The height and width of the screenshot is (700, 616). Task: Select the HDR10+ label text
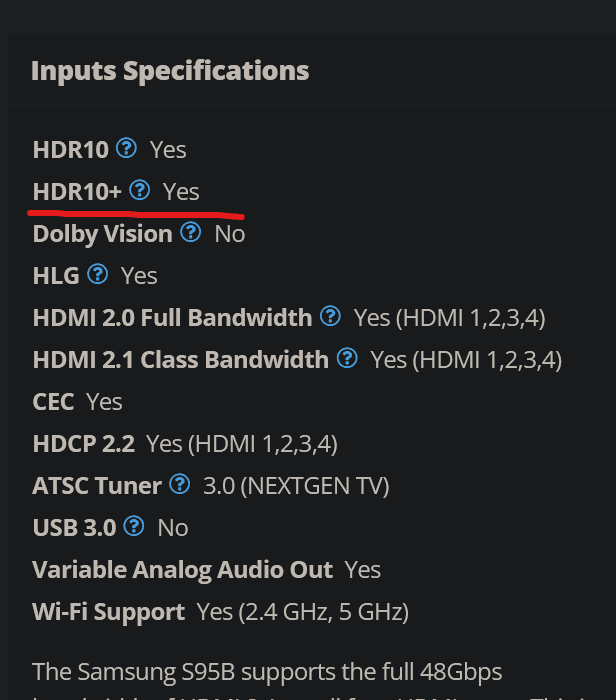click(77, 192)
